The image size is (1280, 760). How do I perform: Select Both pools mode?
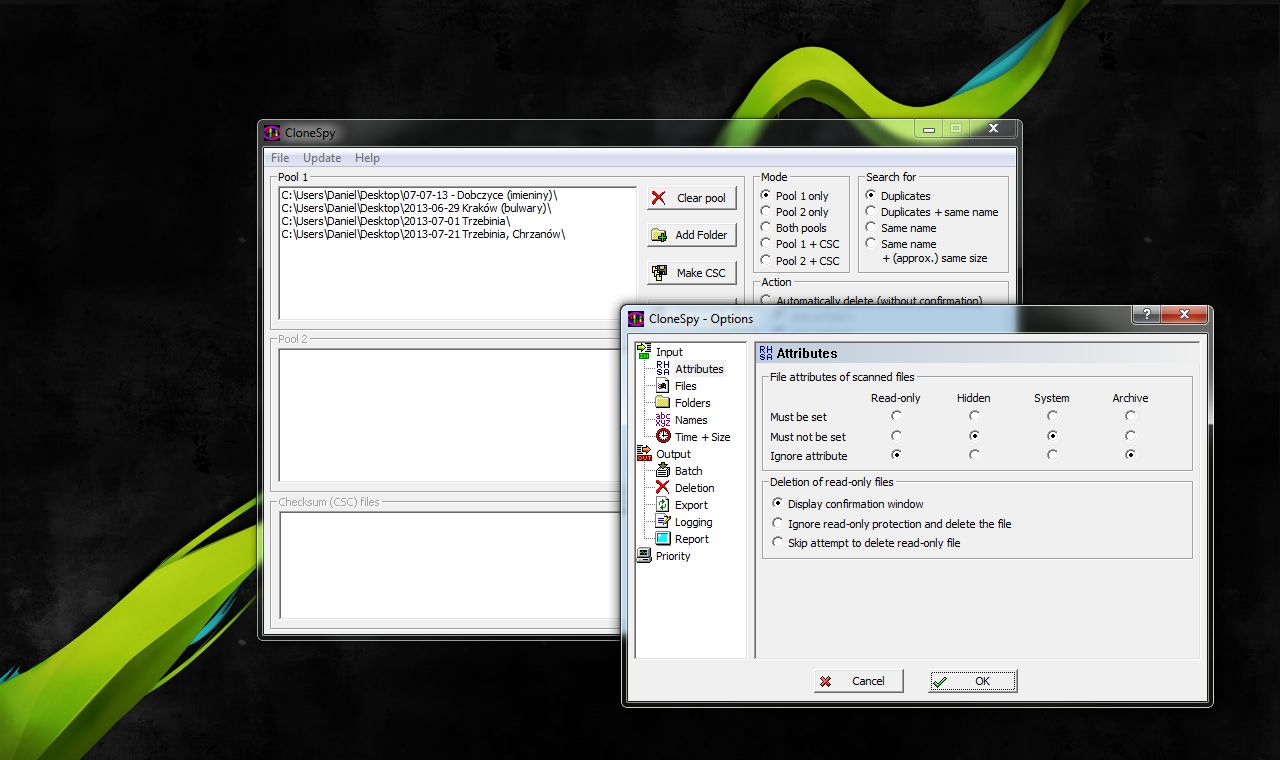[794, 228]
